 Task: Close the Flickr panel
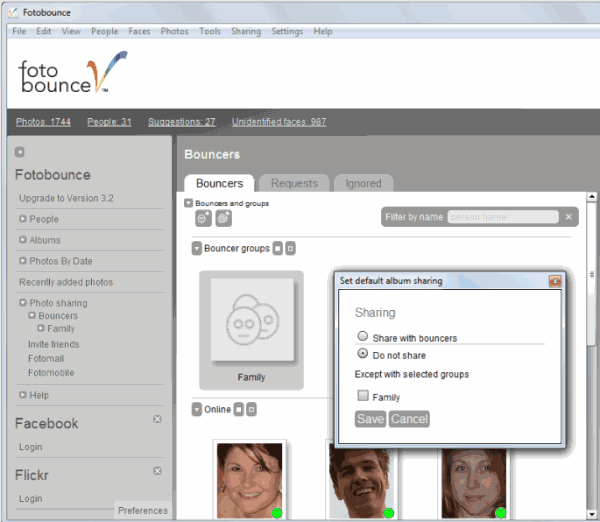pyautogui.click(x=157, y=471)
